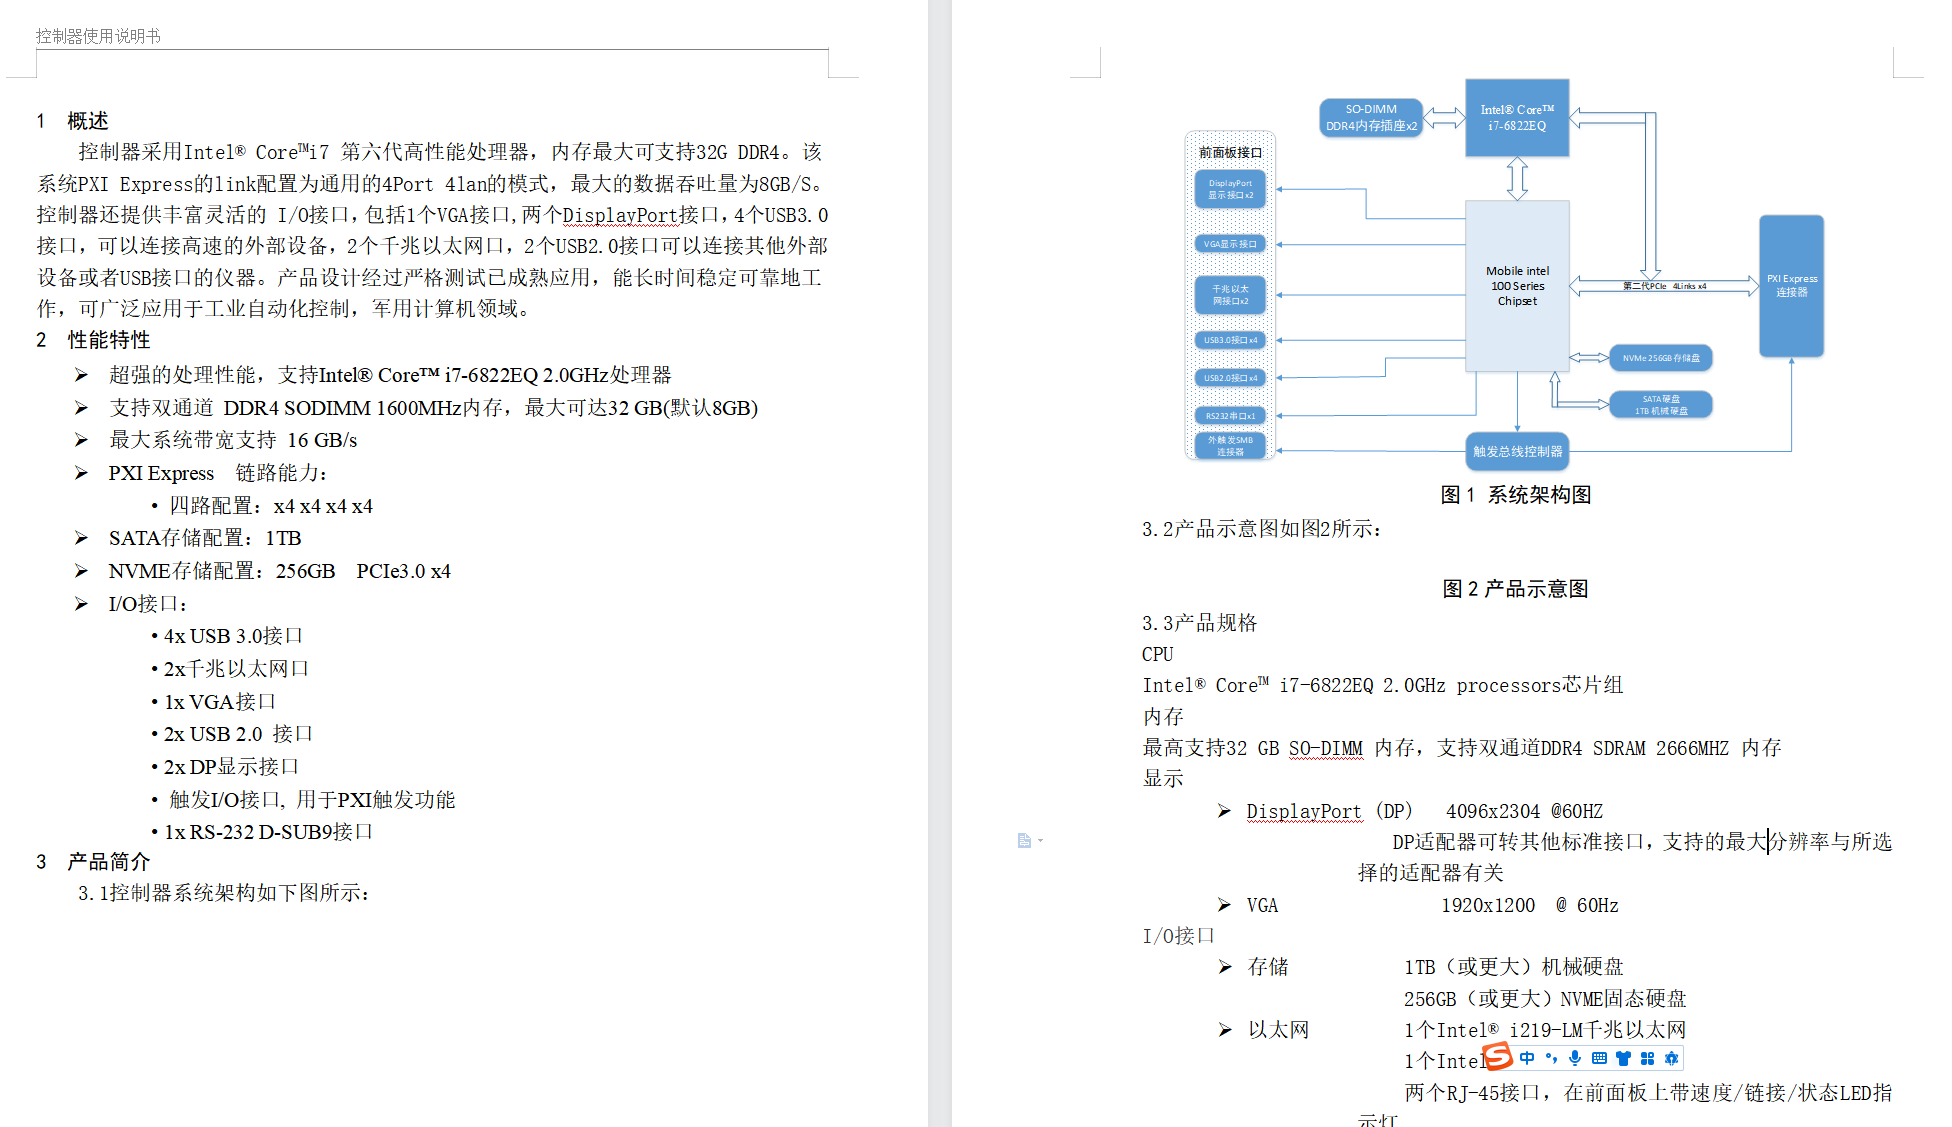
Task: Click the bullet 支持双通道 DDR4 SODIMM line
Action: tap(433, 408)
